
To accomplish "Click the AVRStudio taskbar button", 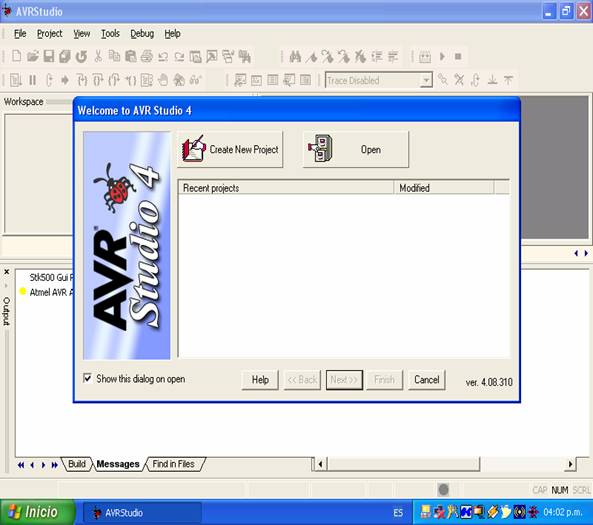I will tap(142, 513).
